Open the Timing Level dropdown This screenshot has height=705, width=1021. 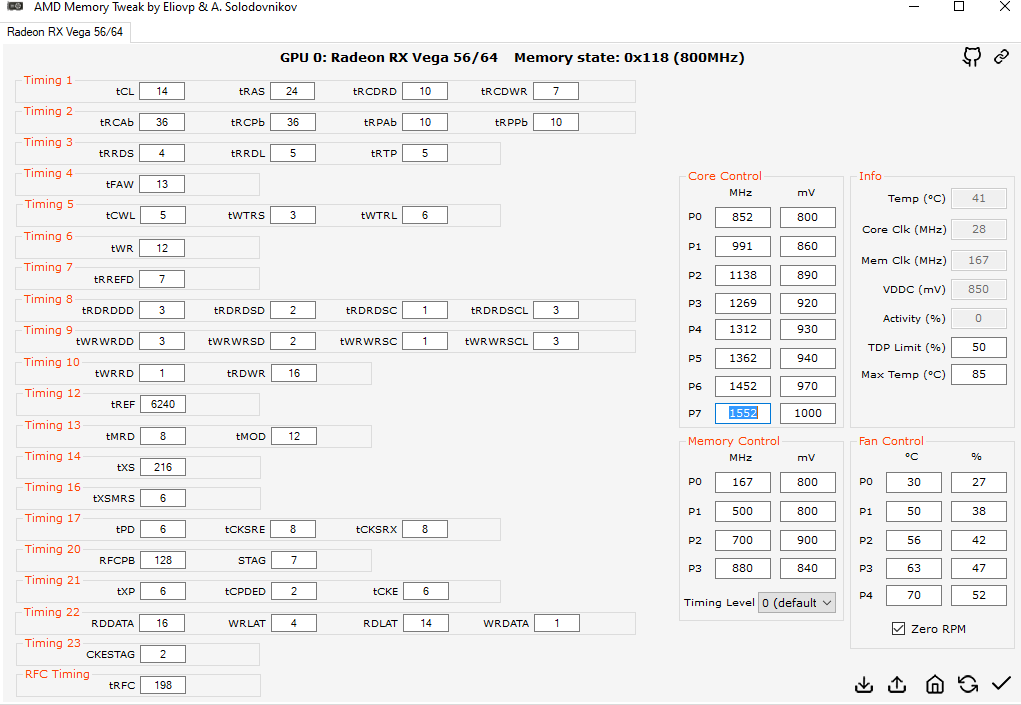coord(796,603)
